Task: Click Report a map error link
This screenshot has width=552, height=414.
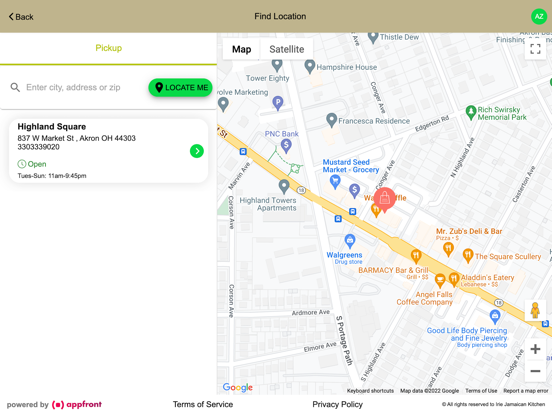Action: point(526,391)
